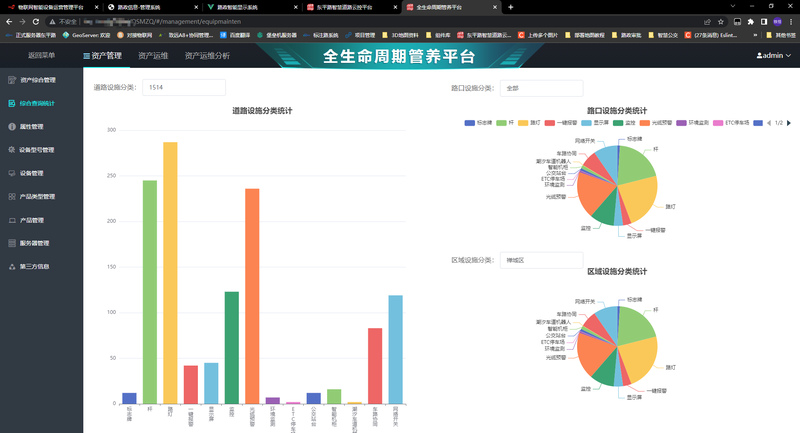800x433 pixels.
Task: Toggle 一键报警 series in pie legend
Action: 561,123
